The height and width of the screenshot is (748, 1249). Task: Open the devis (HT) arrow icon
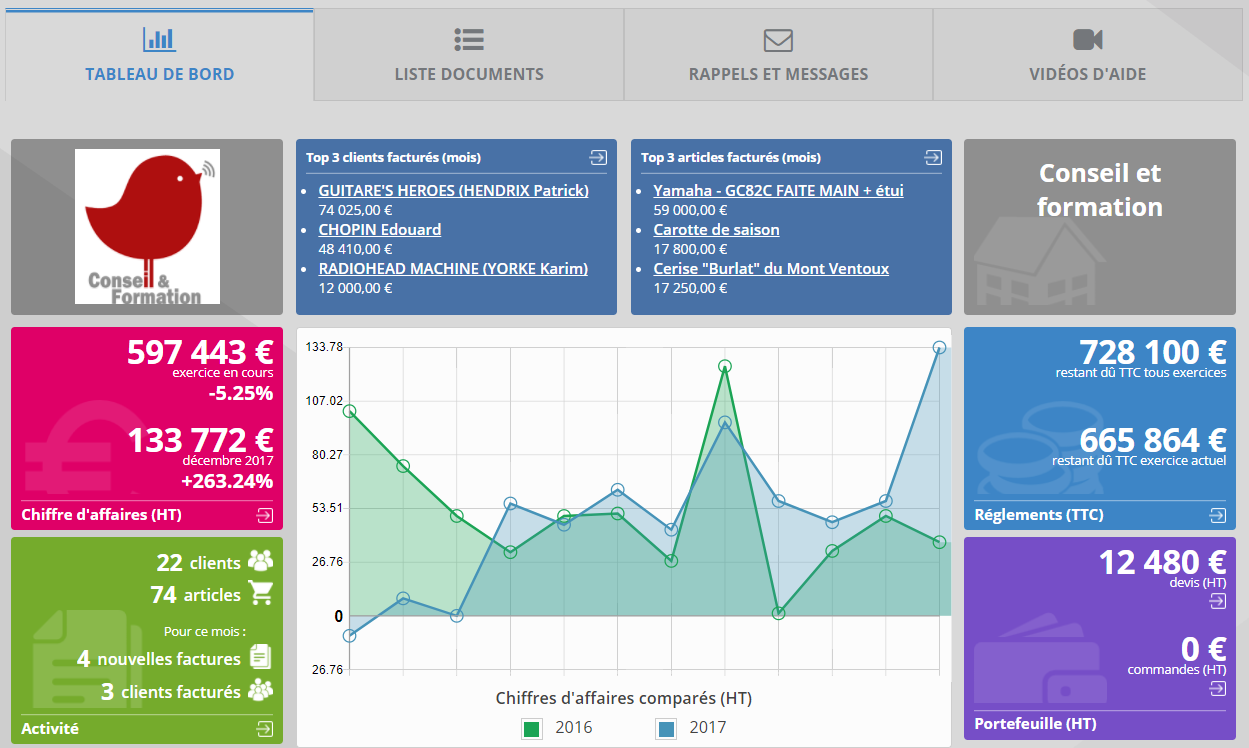(1217, 601)
